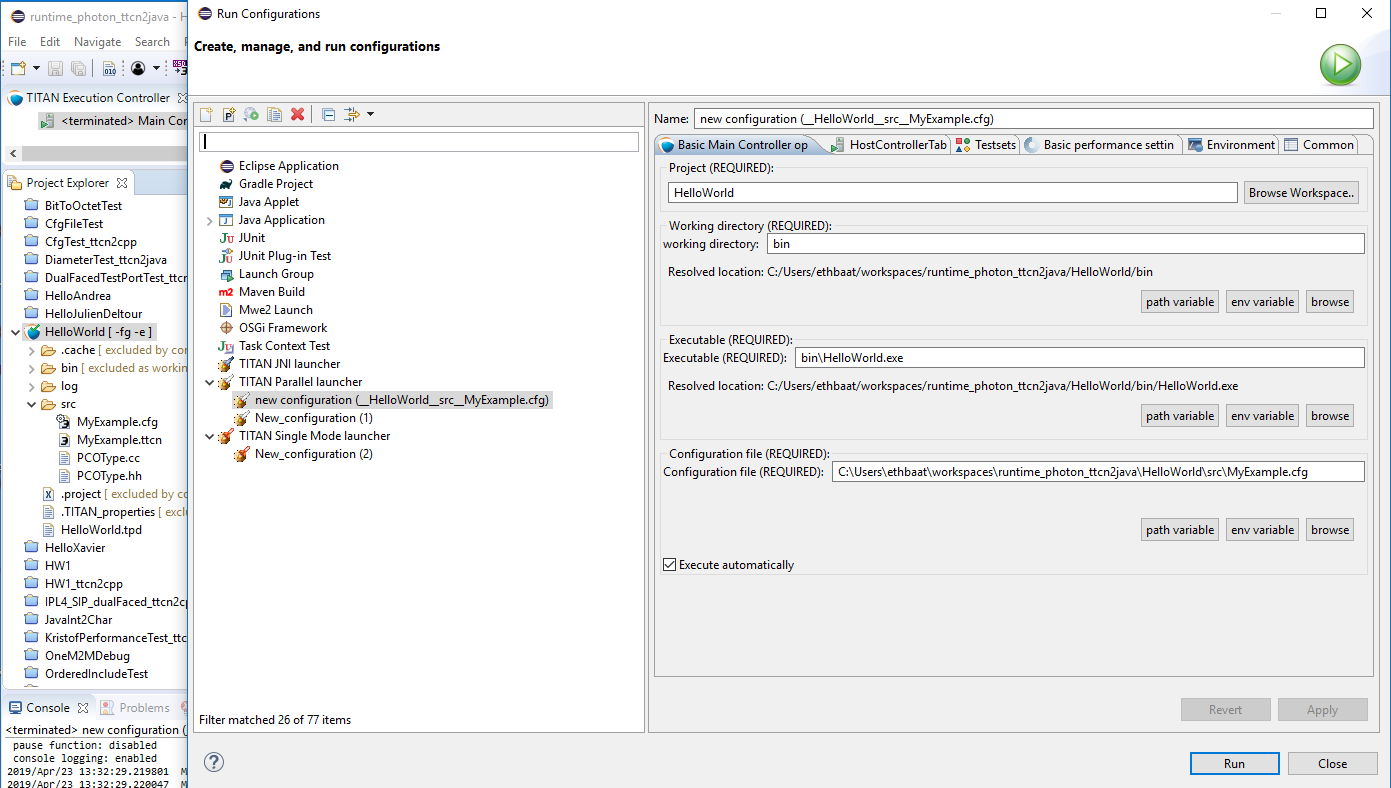Select JUnit launch type

point(242,238)
